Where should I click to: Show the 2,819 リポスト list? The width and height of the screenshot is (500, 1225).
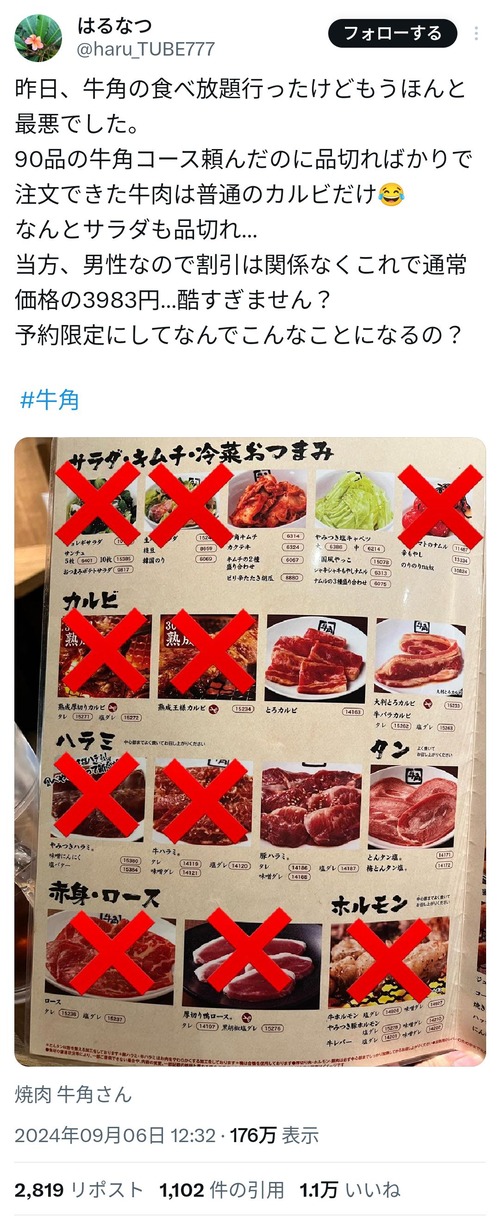coord(79,1190)
